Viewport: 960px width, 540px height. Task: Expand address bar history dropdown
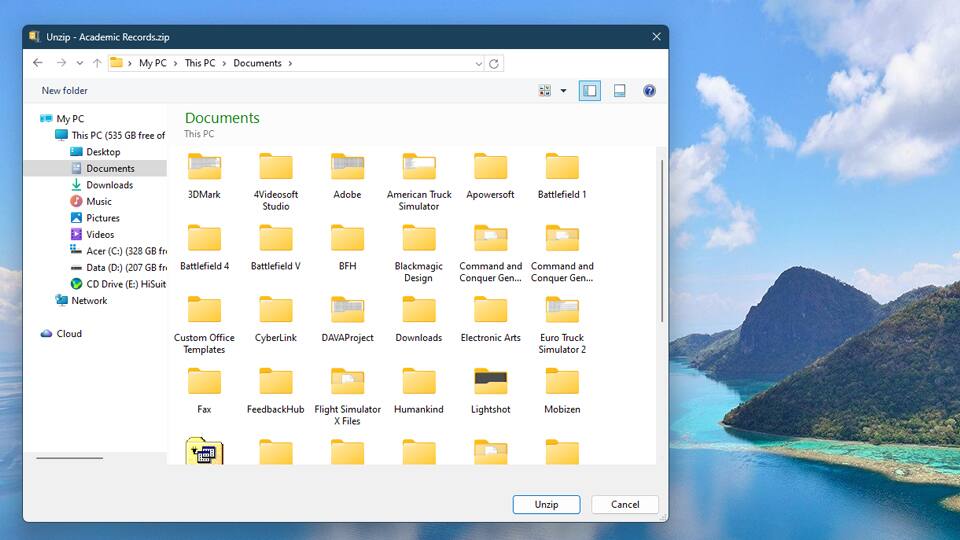(x=479, y=64)
